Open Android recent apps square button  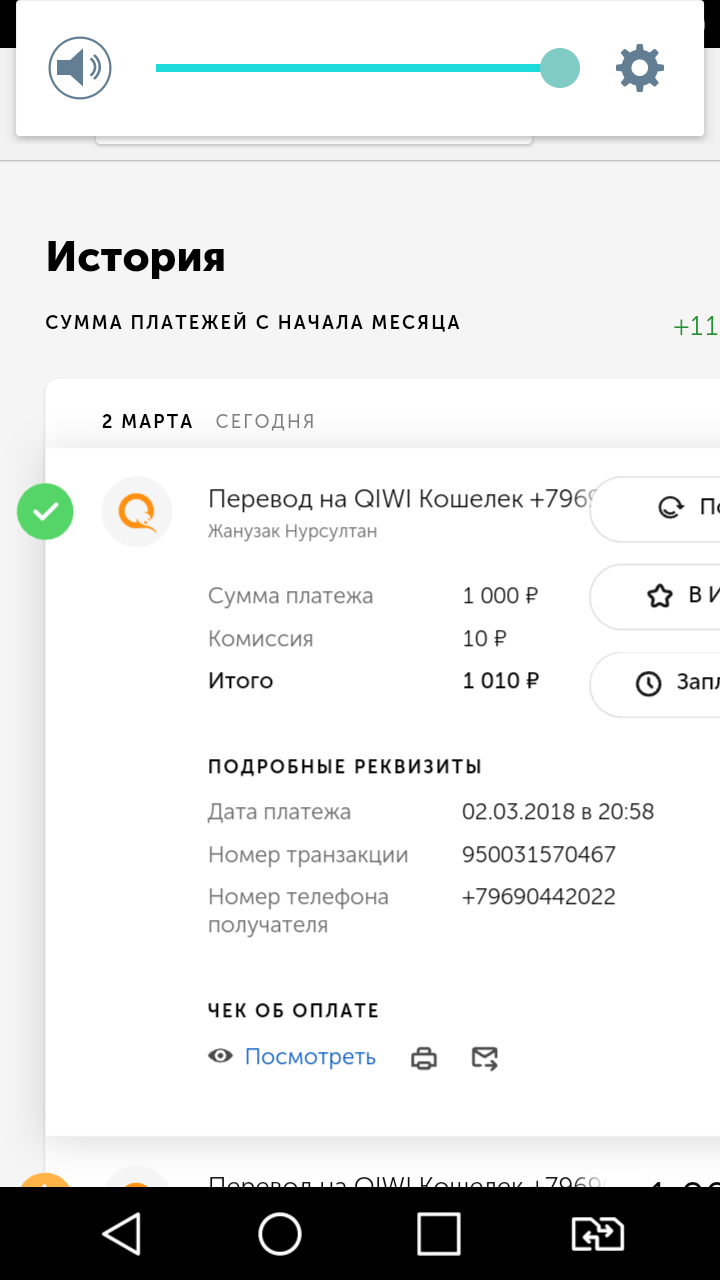tap(439, 1234)
